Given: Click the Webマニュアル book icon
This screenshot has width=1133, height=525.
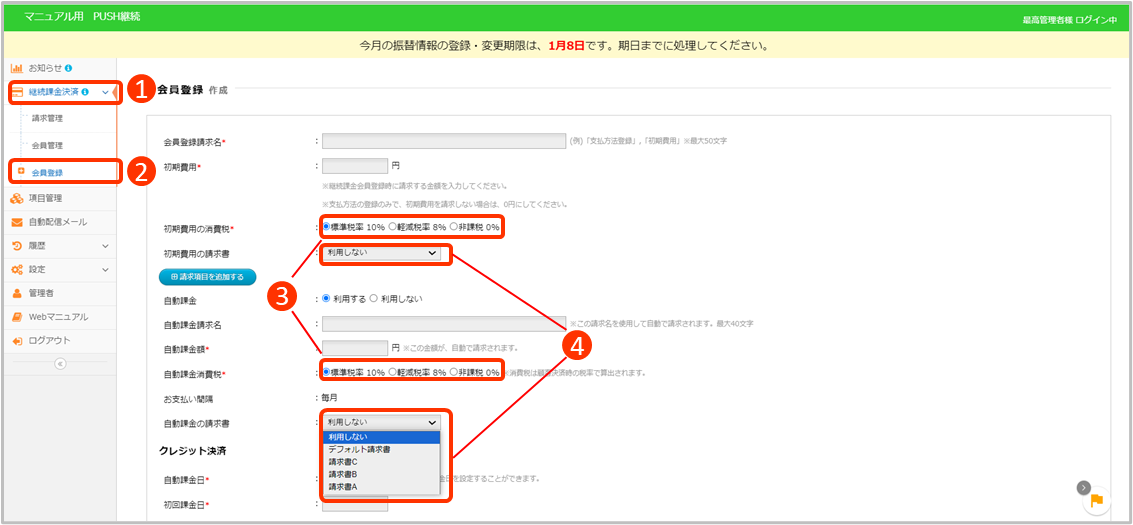Looking at the screenshot, I should [17, 317].
